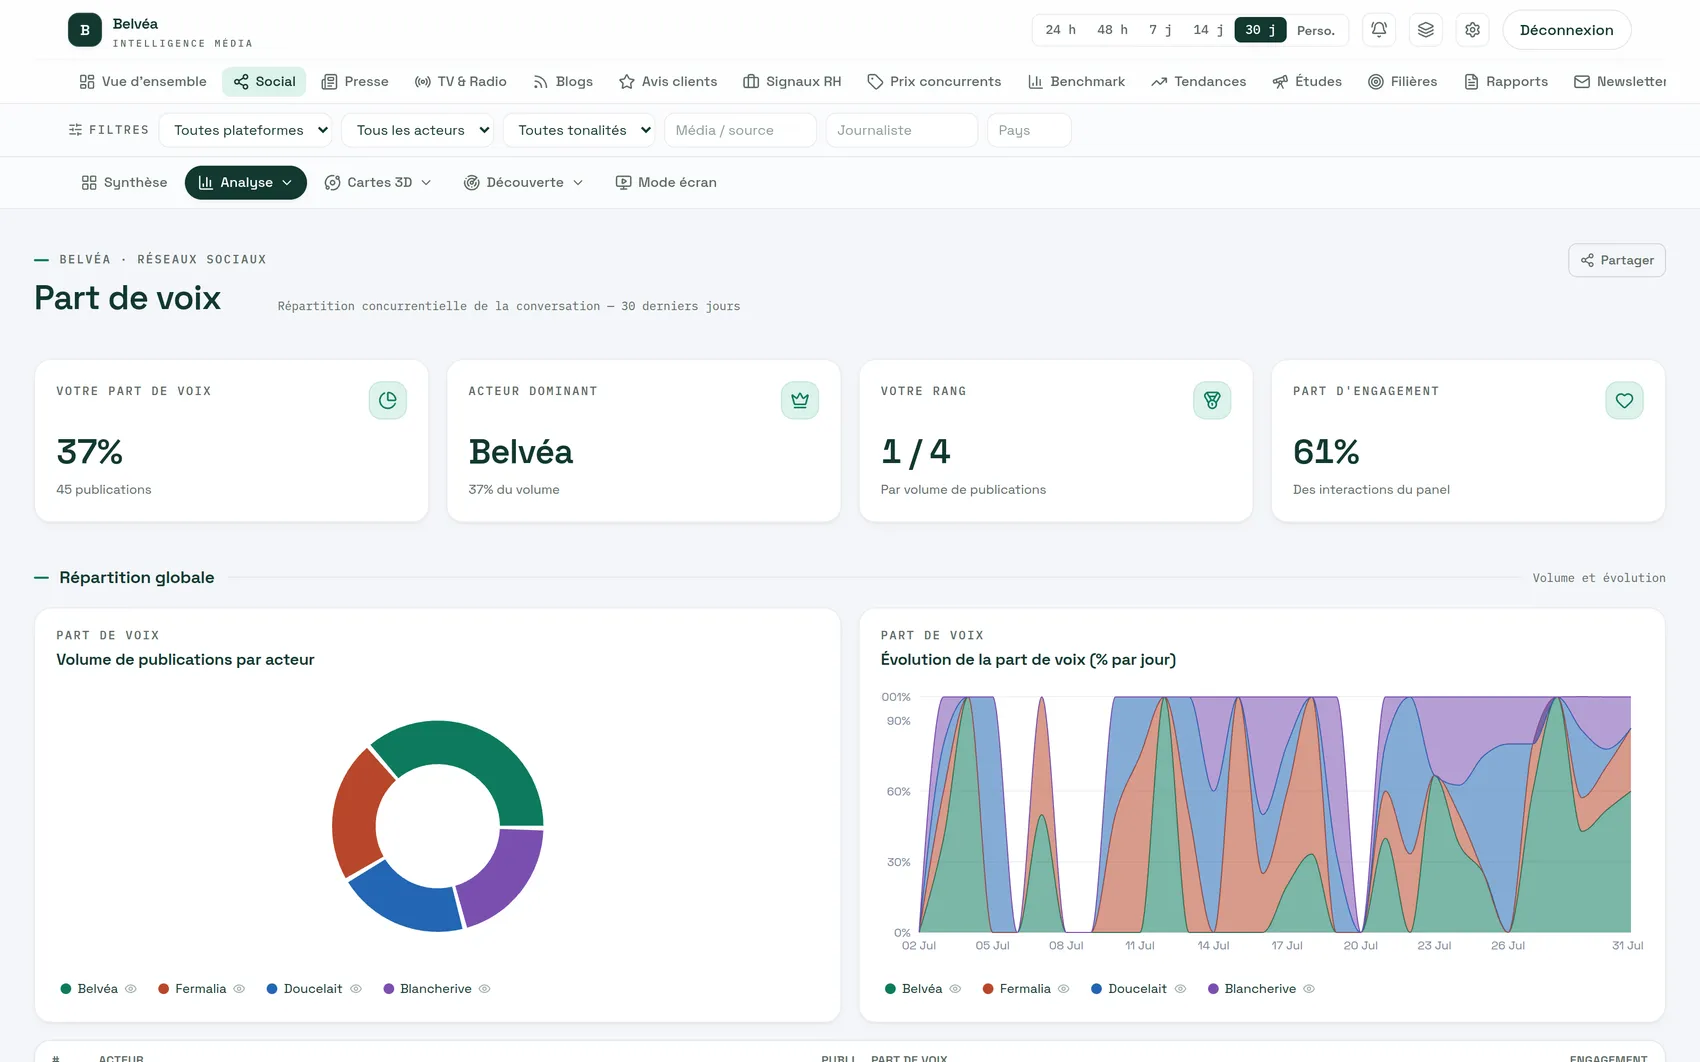1700x1062 pixels.
Task: Click the Filtres sliders icon
Action: [75, 130]
